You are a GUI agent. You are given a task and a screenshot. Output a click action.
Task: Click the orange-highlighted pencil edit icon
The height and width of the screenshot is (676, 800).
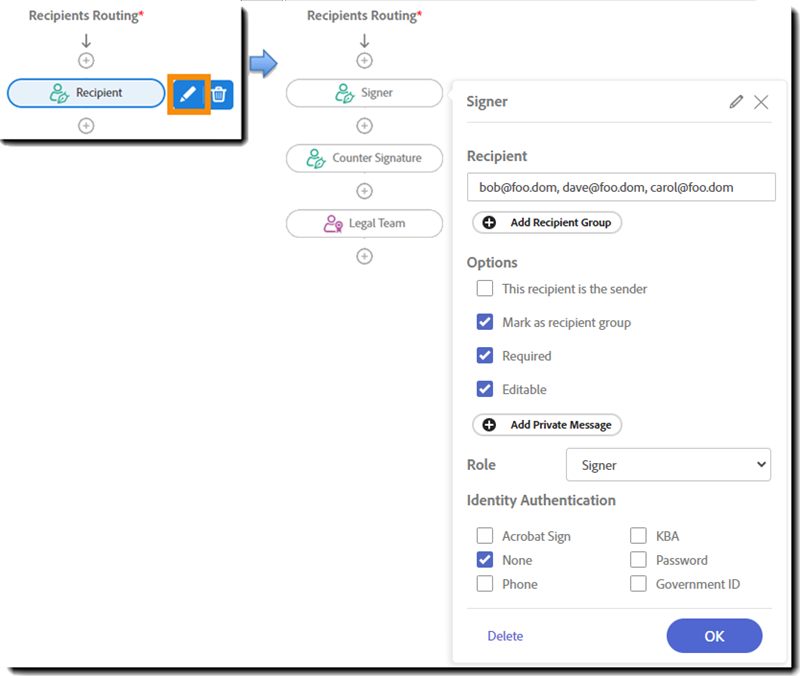coord(188,93)
